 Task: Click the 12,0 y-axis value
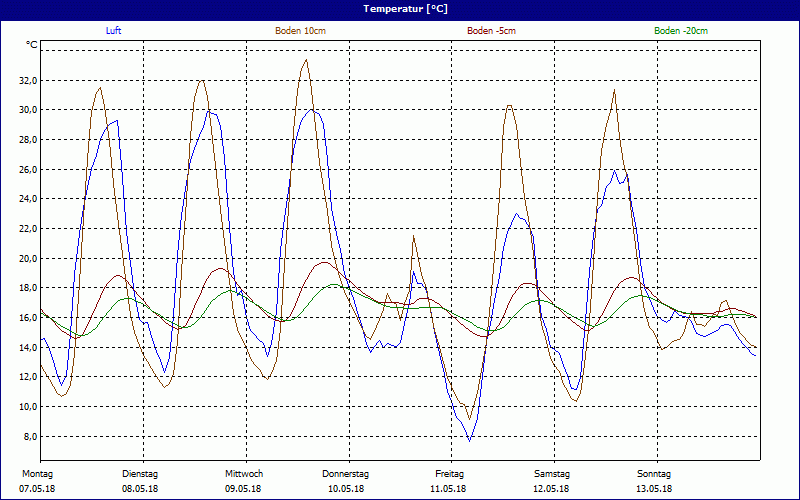click(27, 377)
